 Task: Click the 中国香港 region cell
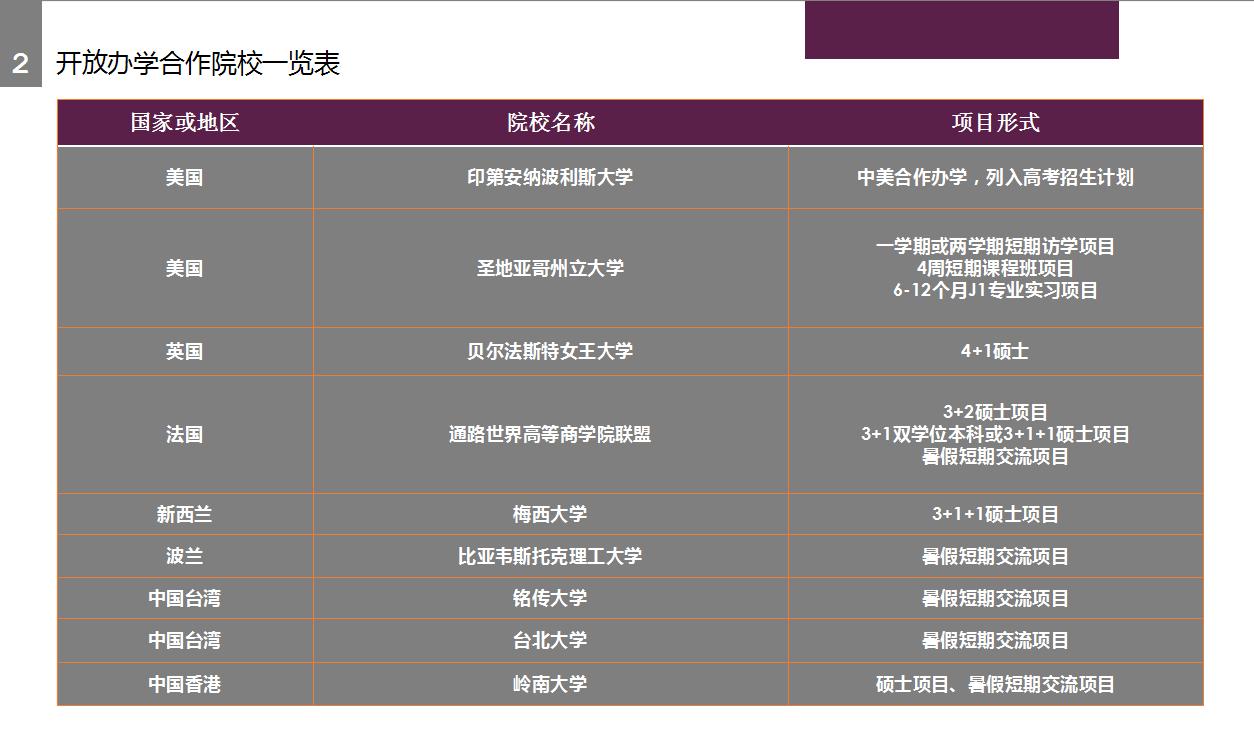coord(185,685)
